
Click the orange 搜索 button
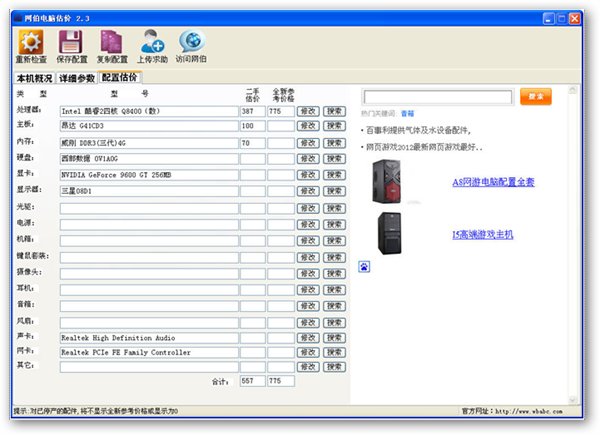536,96
